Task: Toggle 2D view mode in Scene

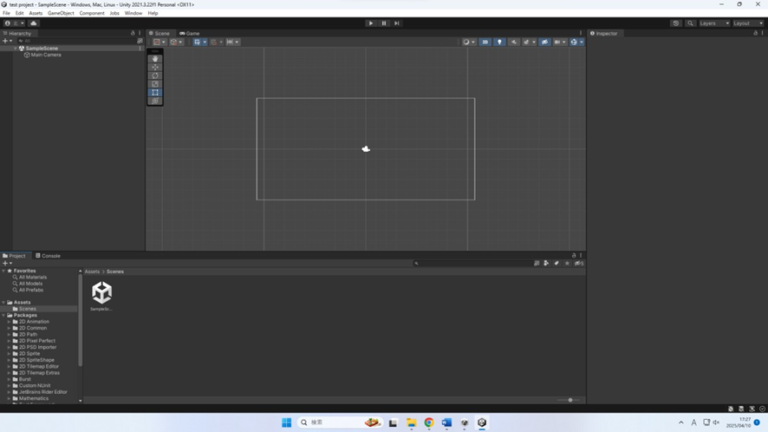Action: [x=485, y=42]
